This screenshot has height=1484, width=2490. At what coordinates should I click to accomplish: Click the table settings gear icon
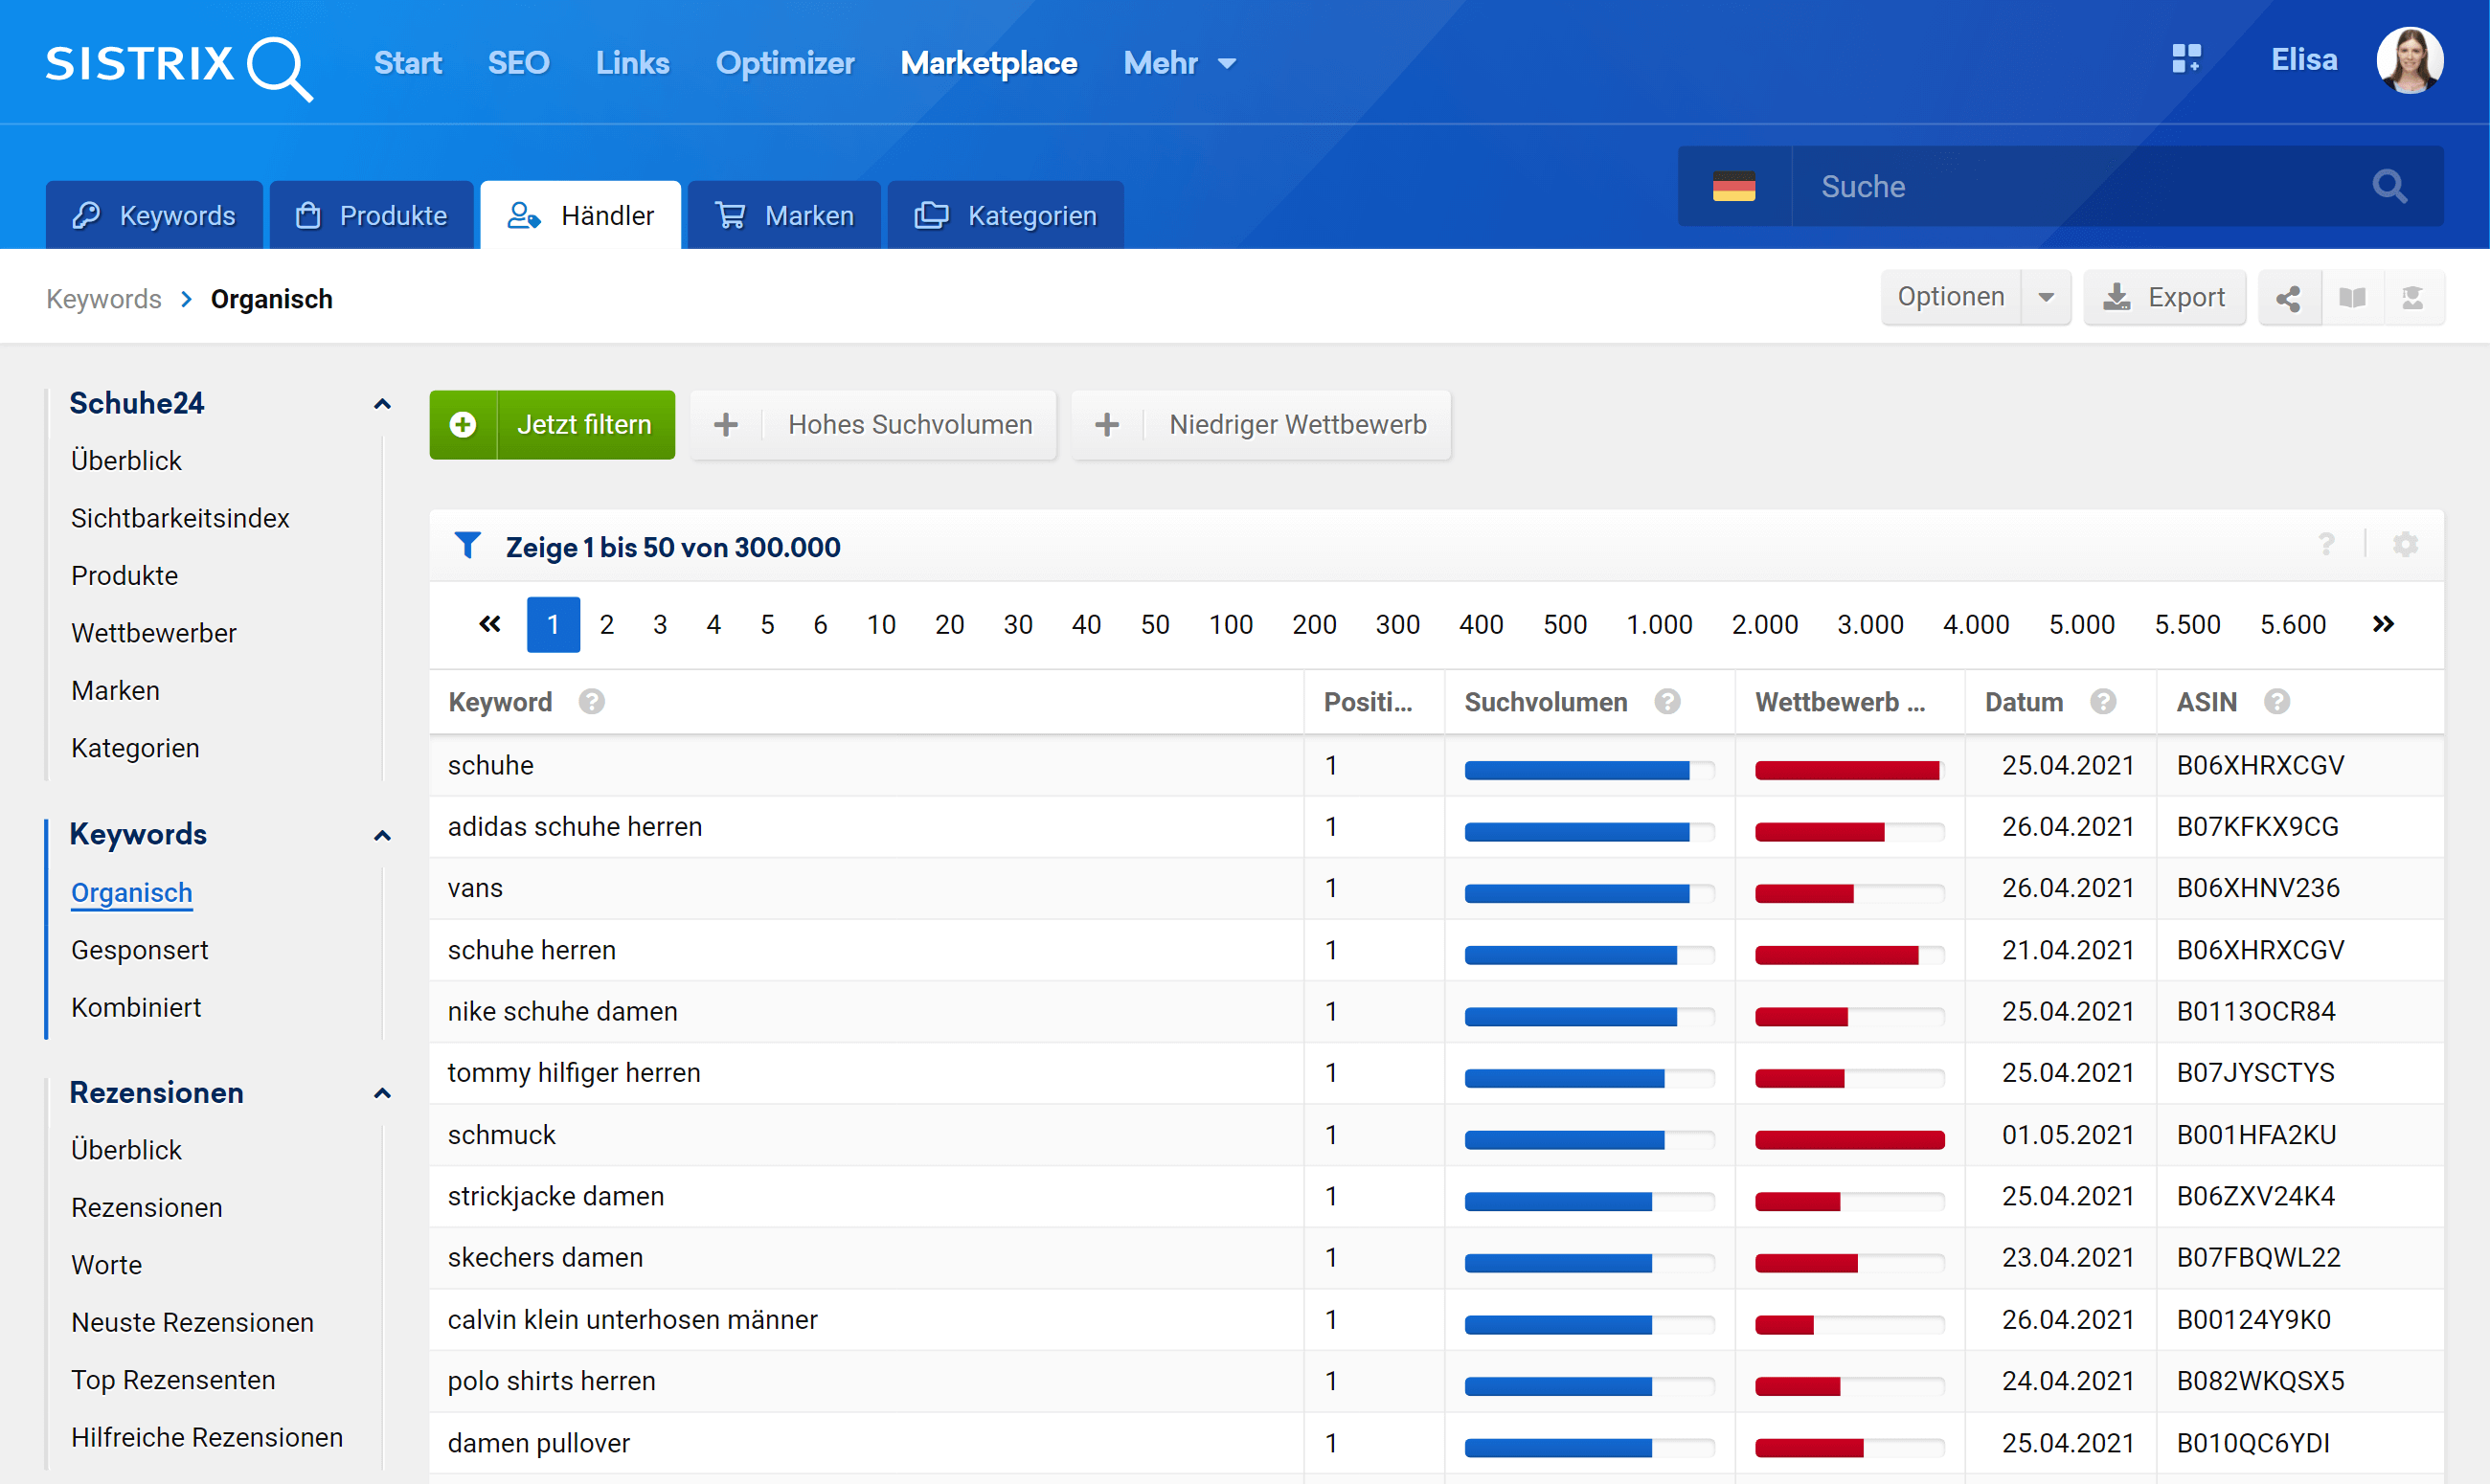point(2405,545)
